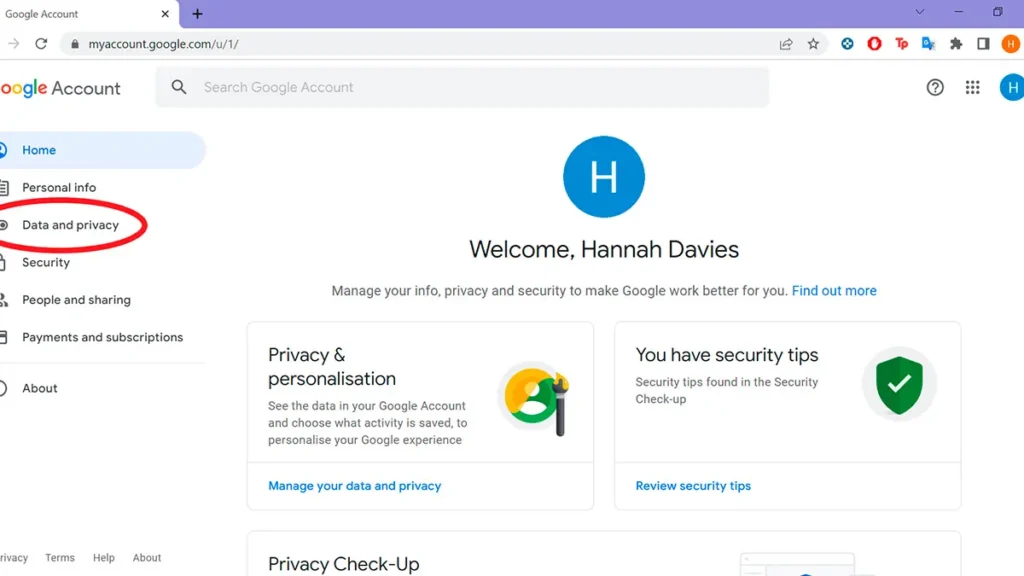This screenshot has width=1024, height=576.
Task: Open the Google Translate extension icon
Action: 929,44
